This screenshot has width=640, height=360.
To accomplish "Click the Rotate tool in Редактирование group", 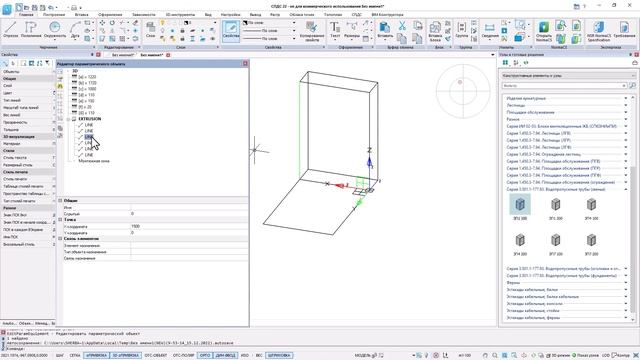I will (x=112, y=23).
